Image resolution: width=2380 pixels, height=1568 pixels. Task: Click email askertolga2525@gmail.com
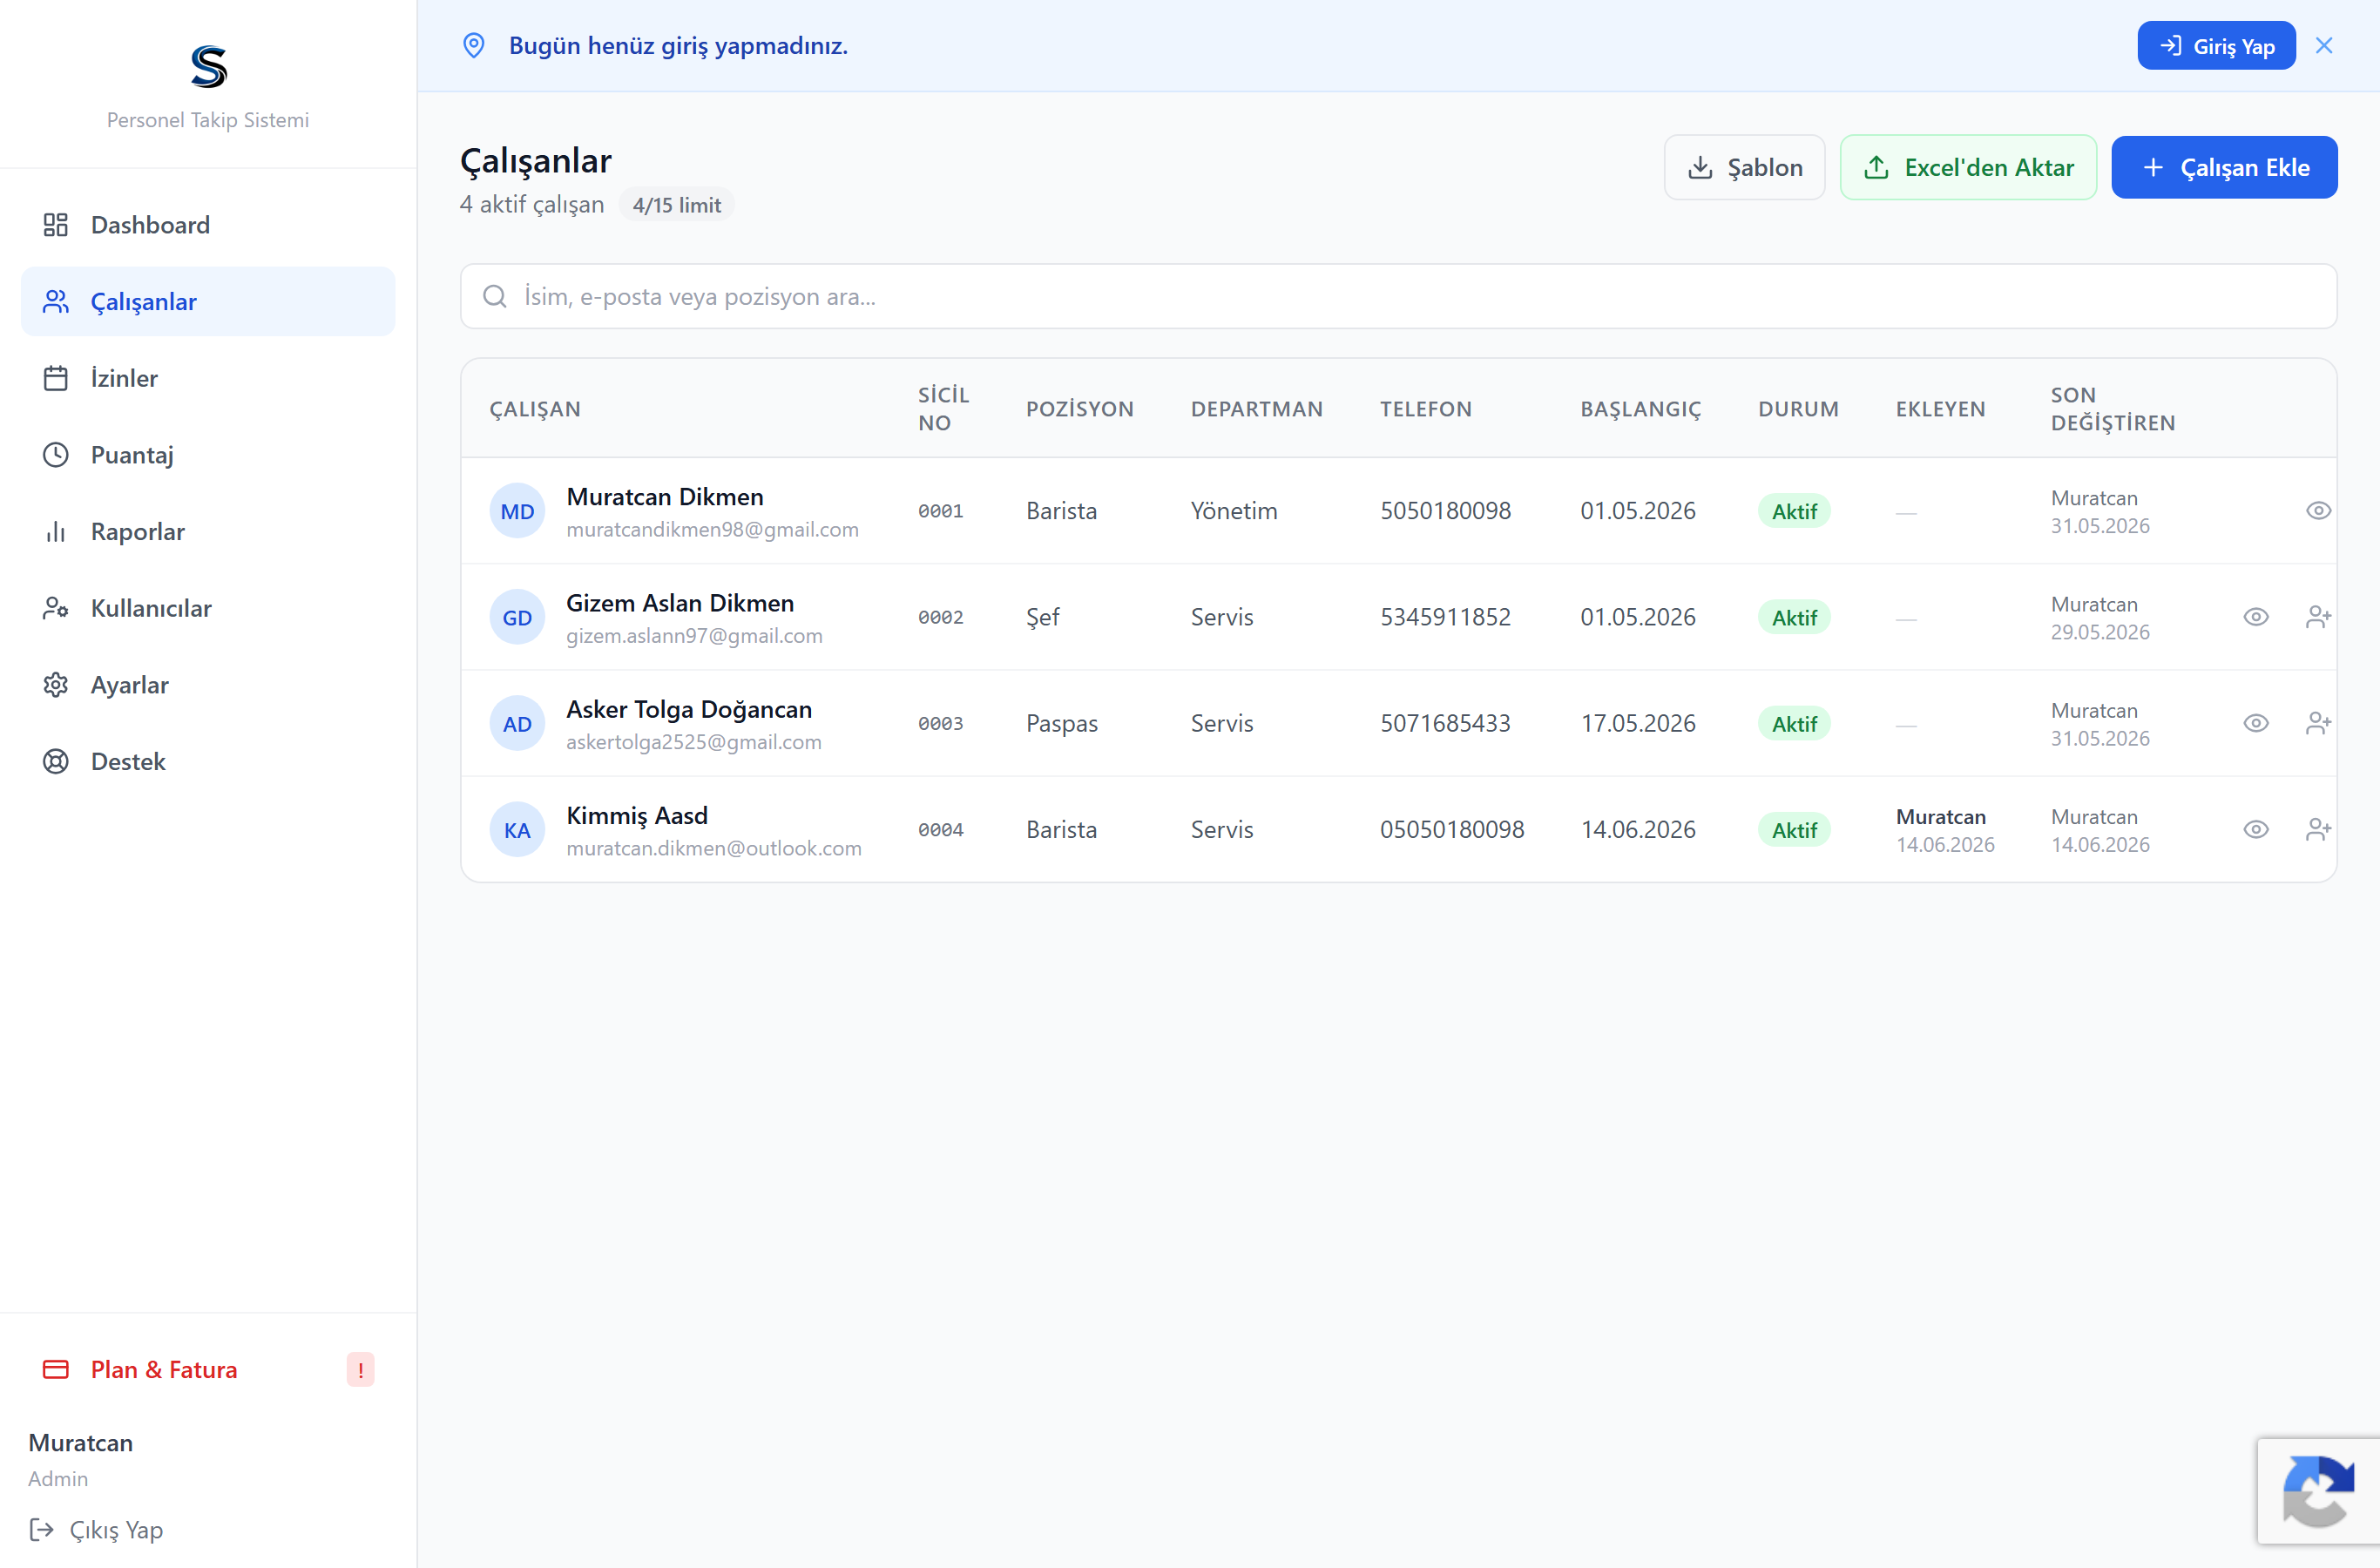(694, 741)
